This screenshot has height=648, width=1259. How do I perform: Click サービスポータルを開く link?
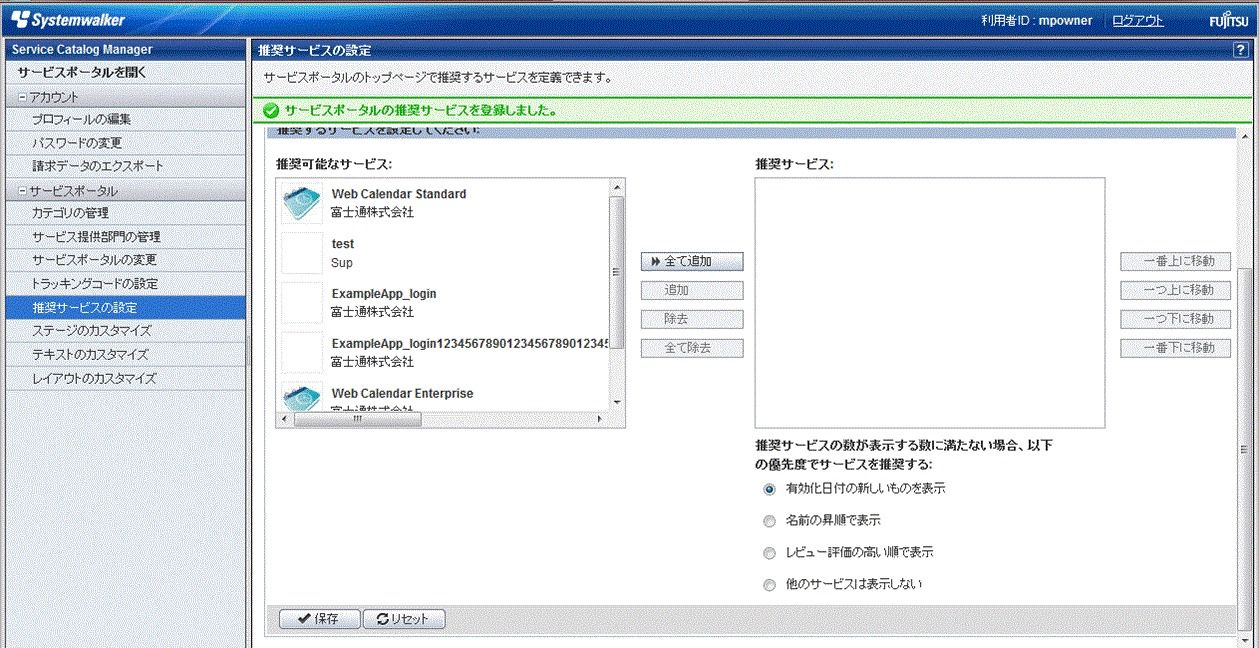point(82,73)
